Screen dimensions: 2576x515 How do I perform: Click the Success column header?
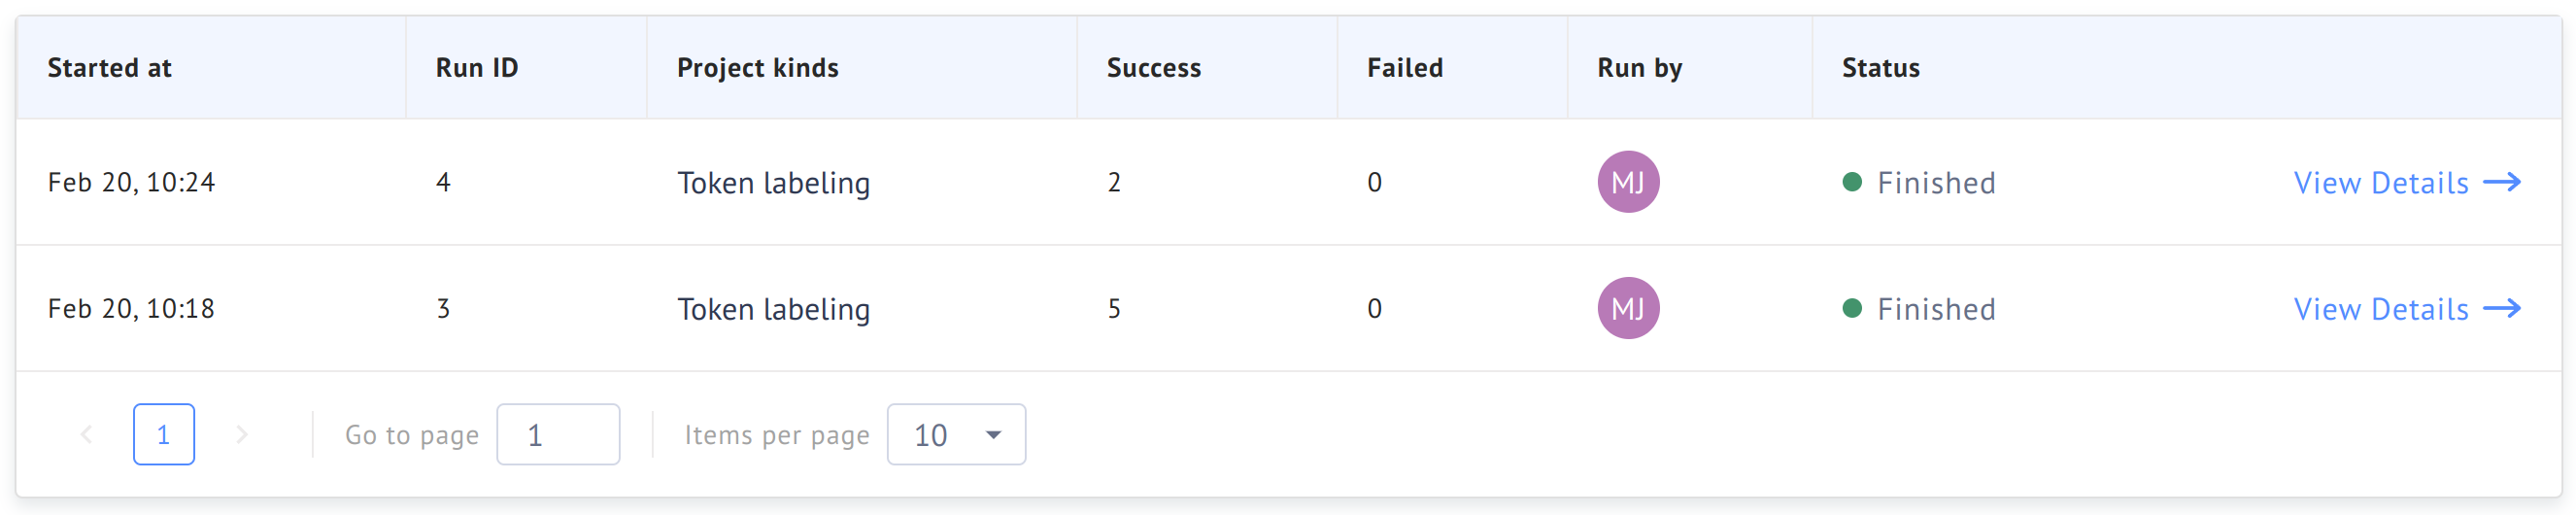(1153, 68)
